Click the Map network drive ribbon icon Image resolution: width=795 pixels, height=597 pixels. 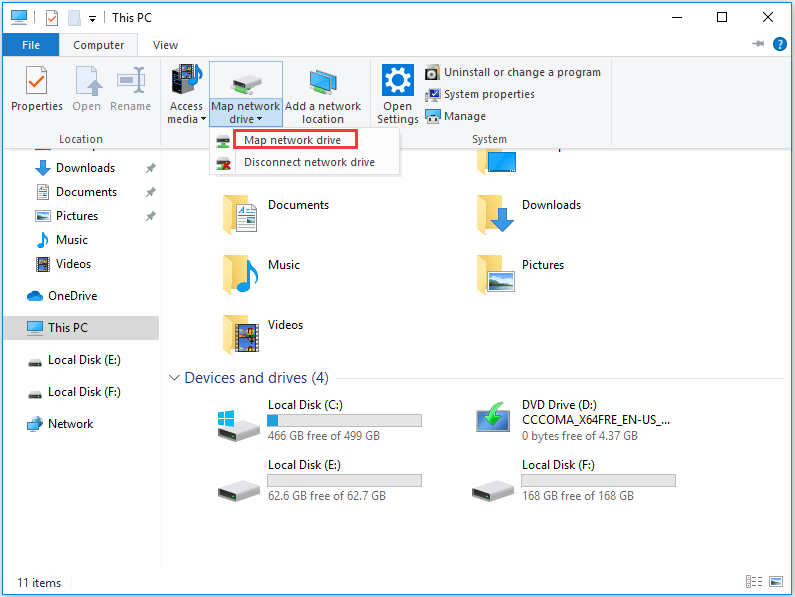click(246, 83)
